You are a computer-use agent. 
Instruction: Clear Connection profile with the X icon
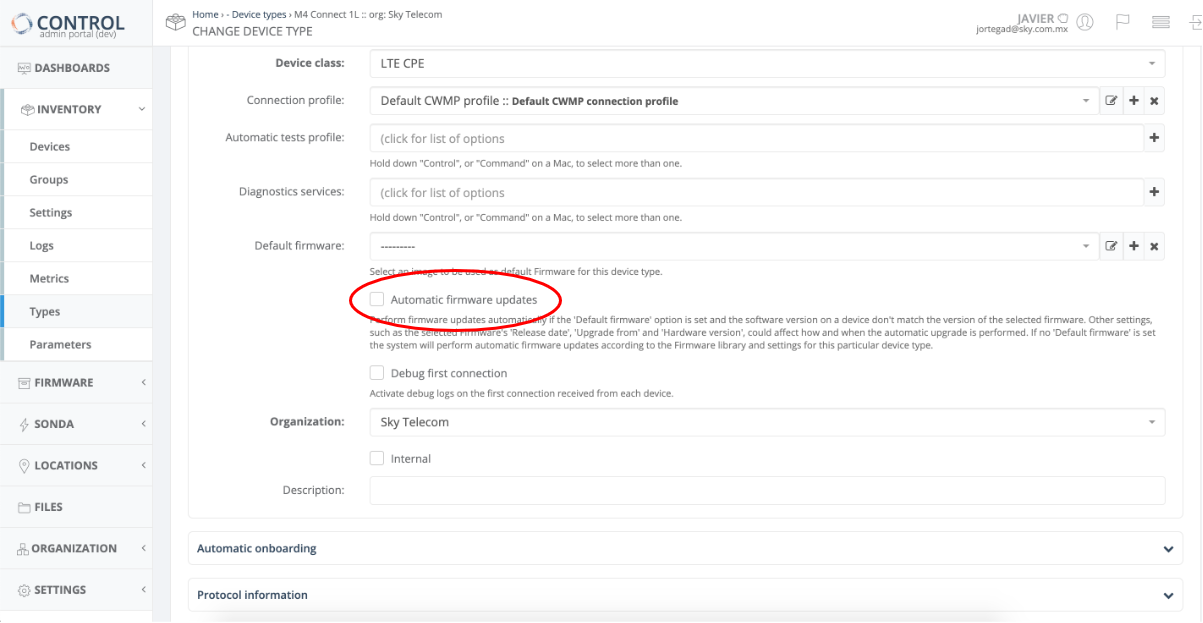[x=1154, y=101]
